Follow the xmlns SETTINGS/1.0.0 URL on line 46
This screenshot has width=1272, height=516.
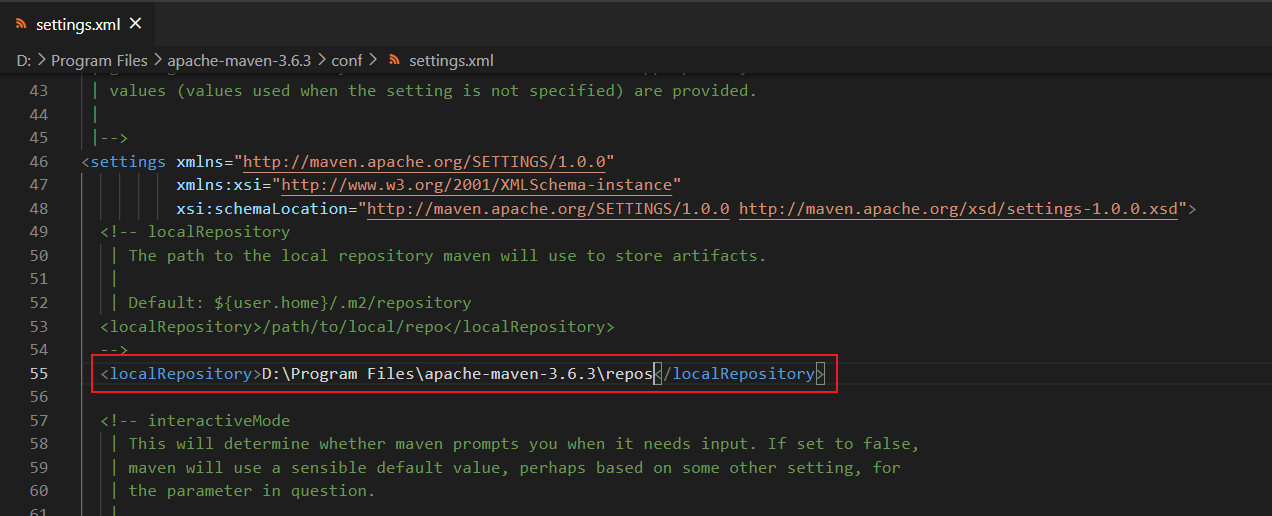coord(428,161)
